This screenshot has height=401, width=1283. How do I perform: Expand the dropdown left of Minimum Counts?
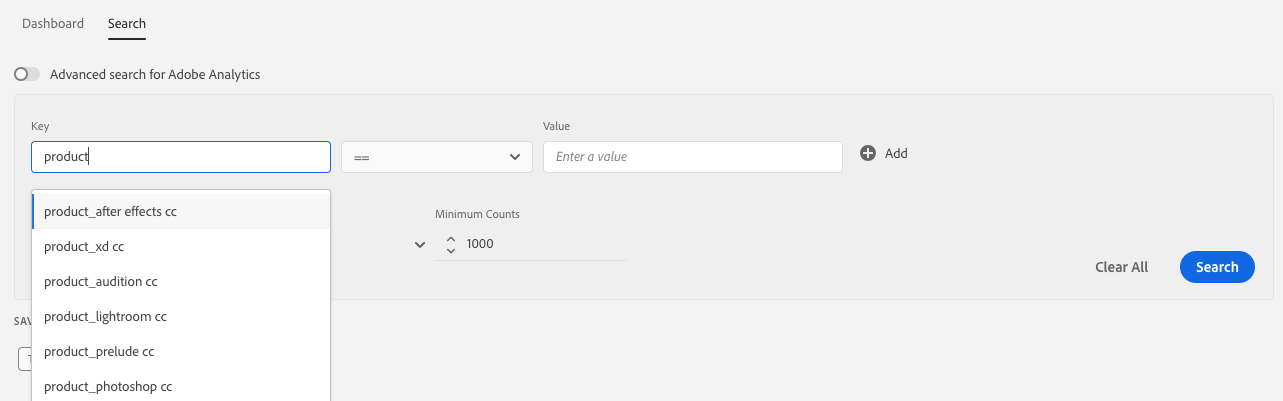click(x=420, y=245)
